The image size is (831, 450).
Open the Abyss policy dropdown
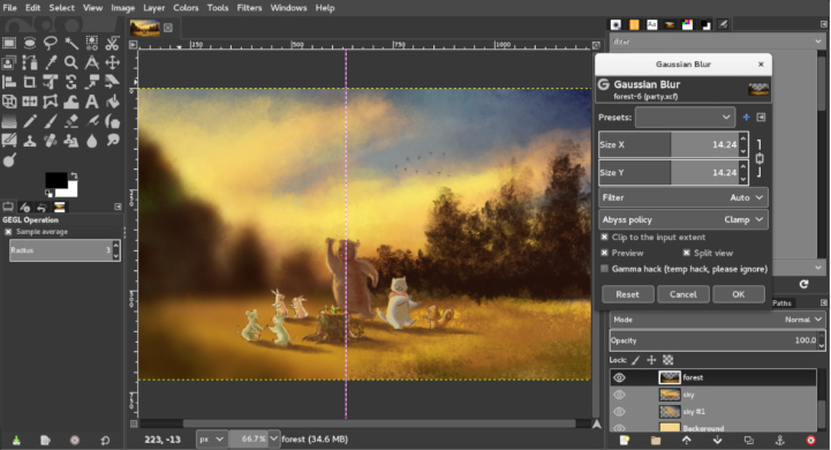(683, 219)
